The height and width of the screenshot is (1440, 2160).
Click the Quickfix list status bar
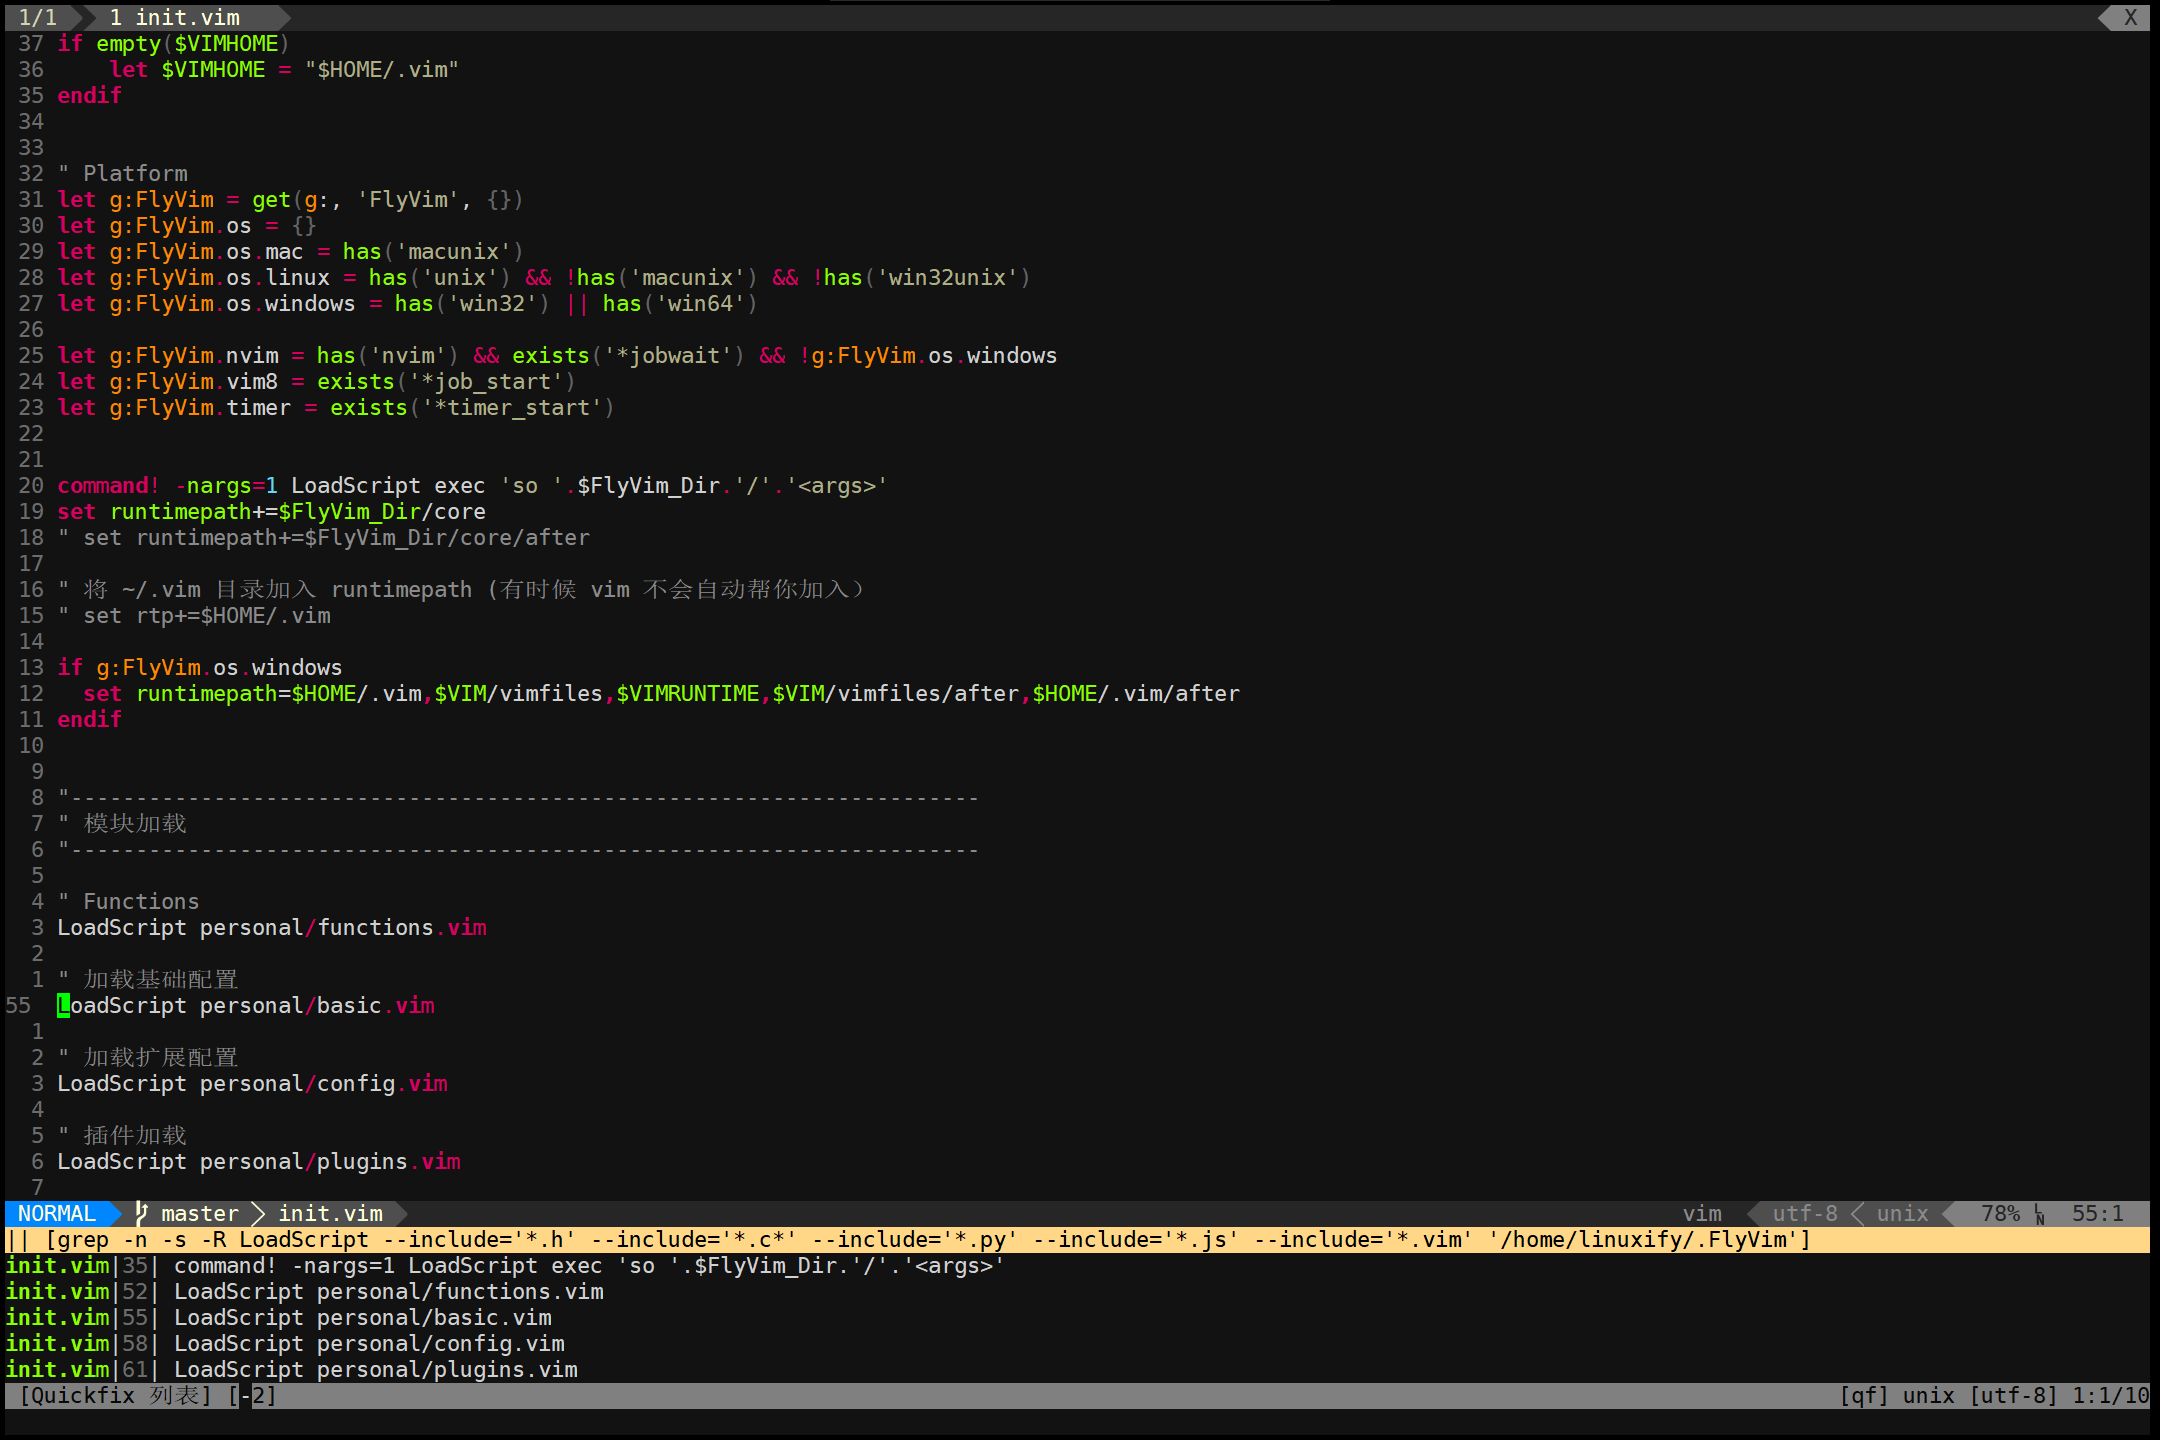point(115,1395)
